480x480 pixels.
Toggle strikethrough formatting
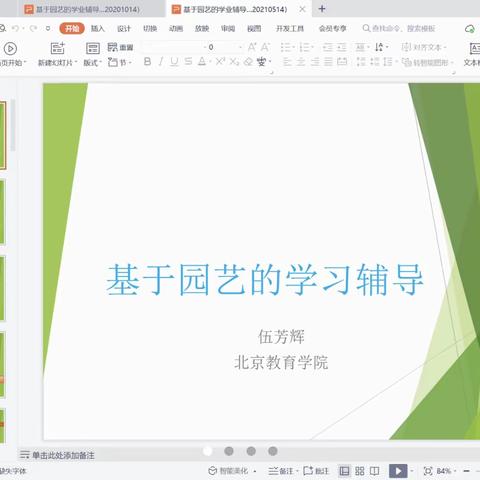[x=188, y=62]
